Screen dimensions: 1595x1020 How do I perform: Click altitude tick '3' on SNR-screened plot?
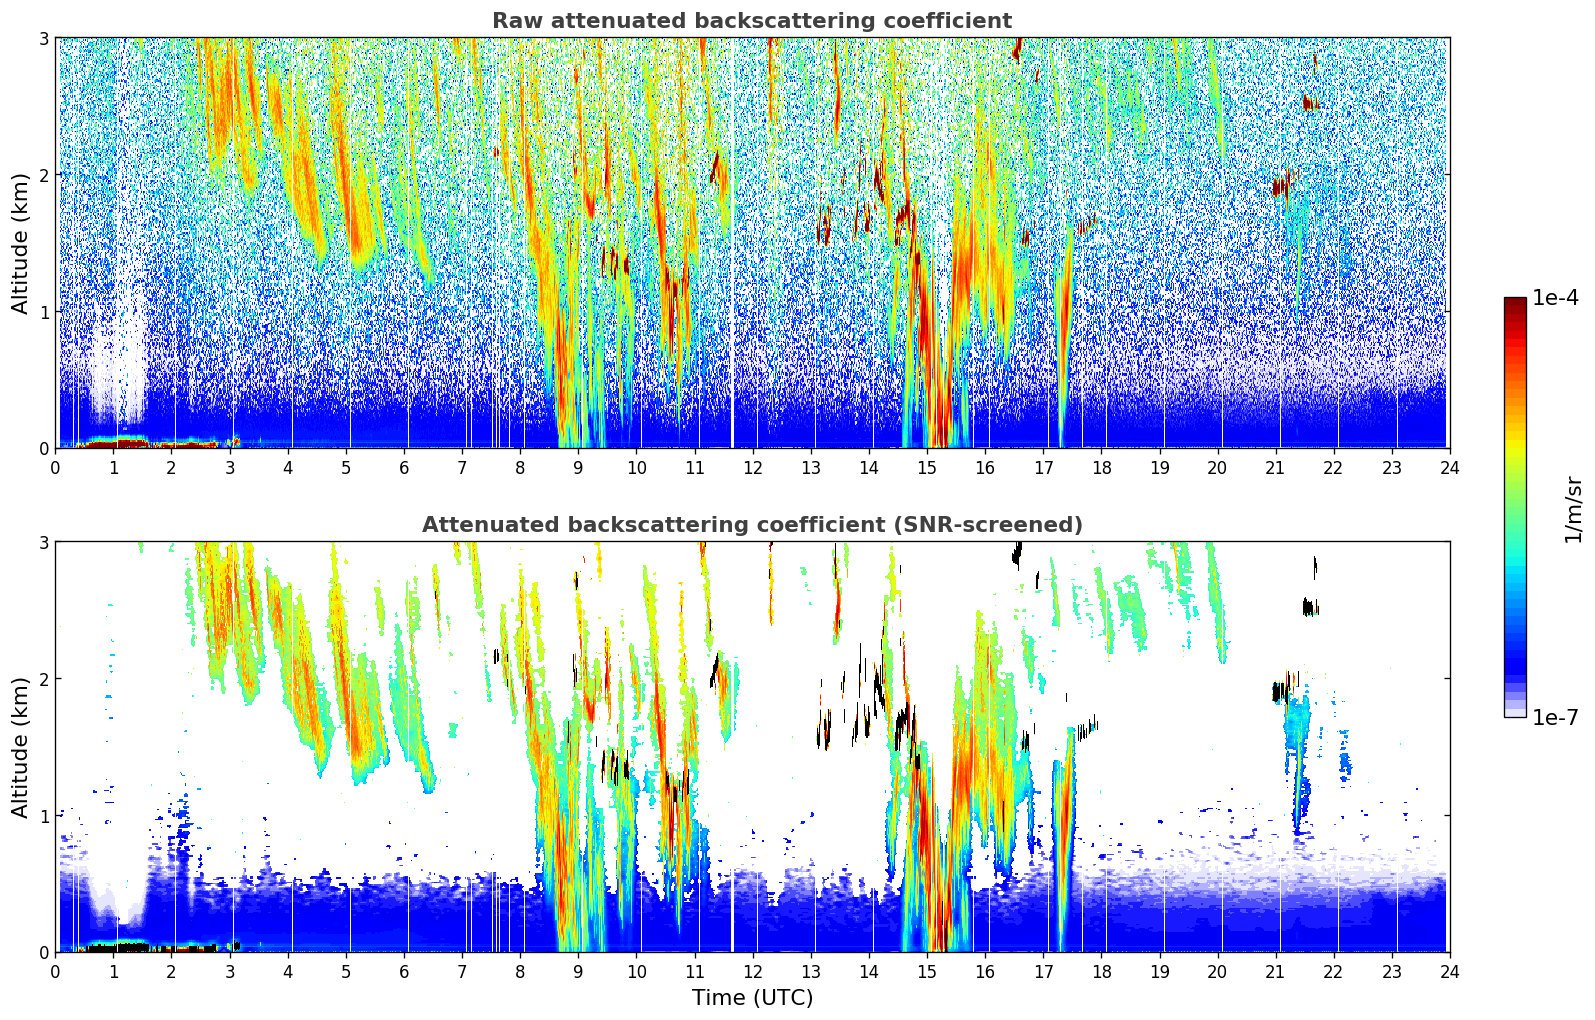point(44,542)
